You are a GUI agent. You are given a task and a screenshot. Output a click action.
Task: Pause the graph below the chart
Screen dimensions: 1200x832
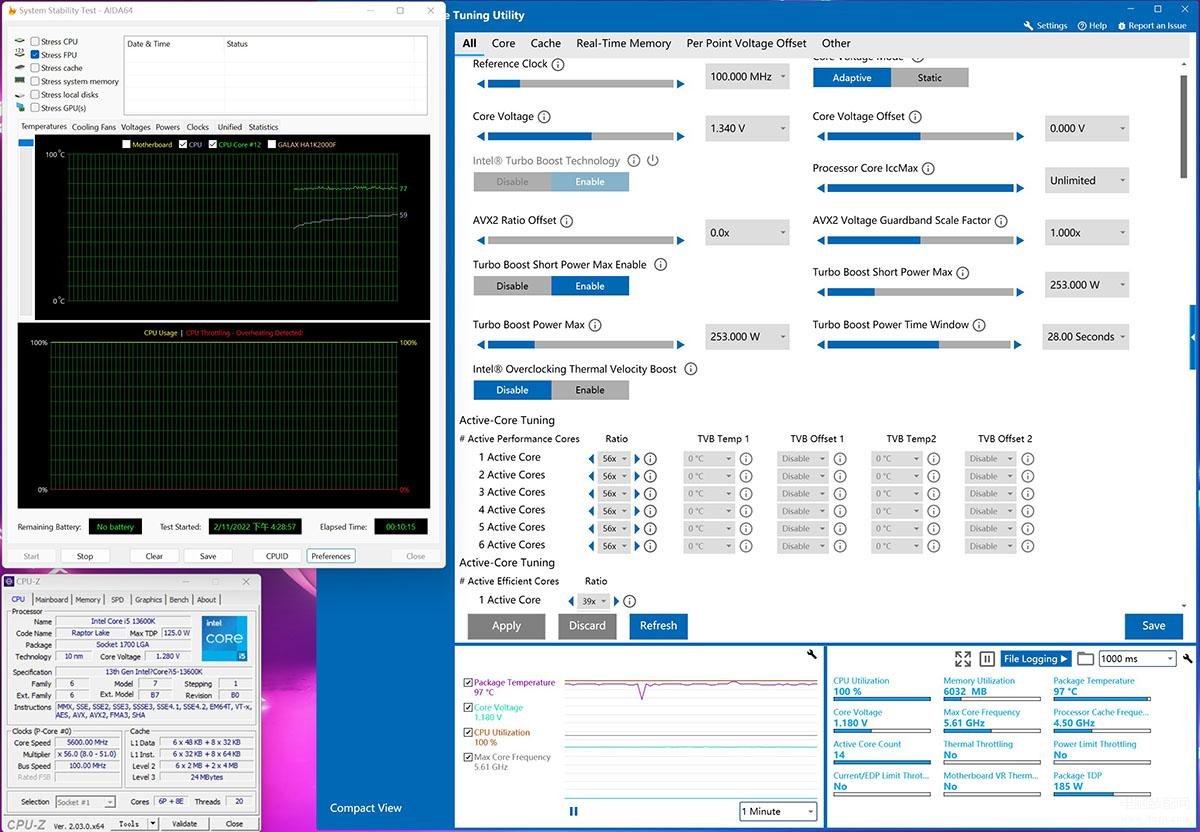(x=574, y=811)
